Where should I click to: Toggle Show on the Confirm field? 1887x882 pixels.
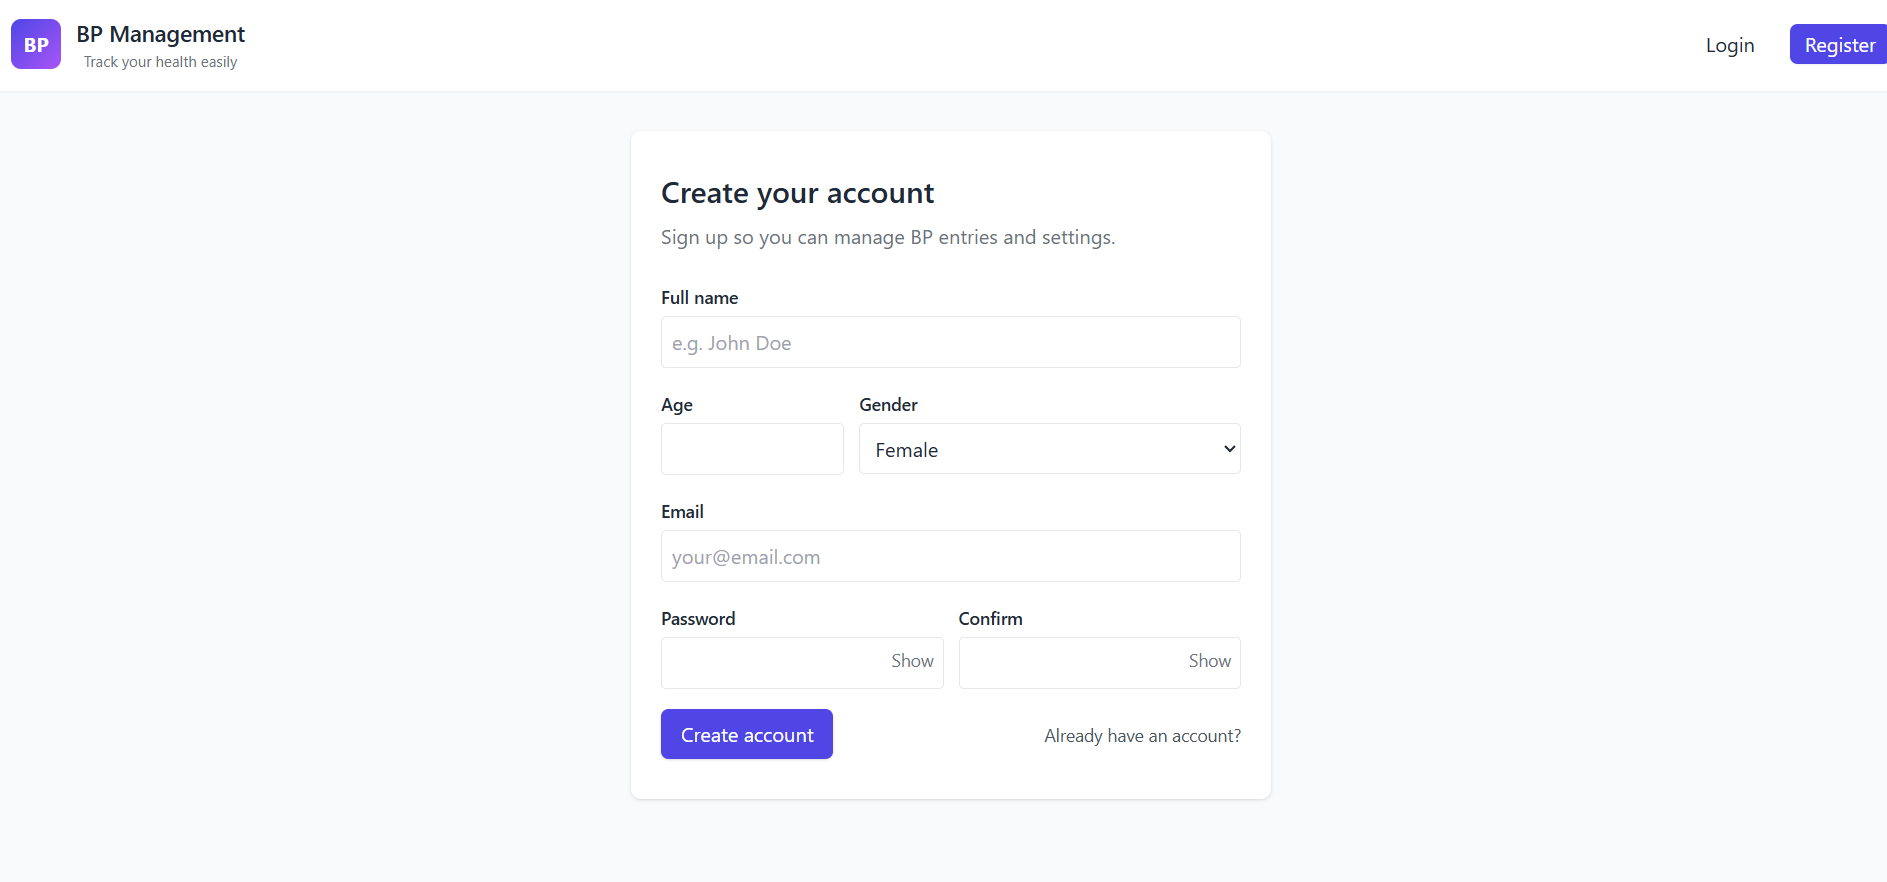(x=1209, y=661)
